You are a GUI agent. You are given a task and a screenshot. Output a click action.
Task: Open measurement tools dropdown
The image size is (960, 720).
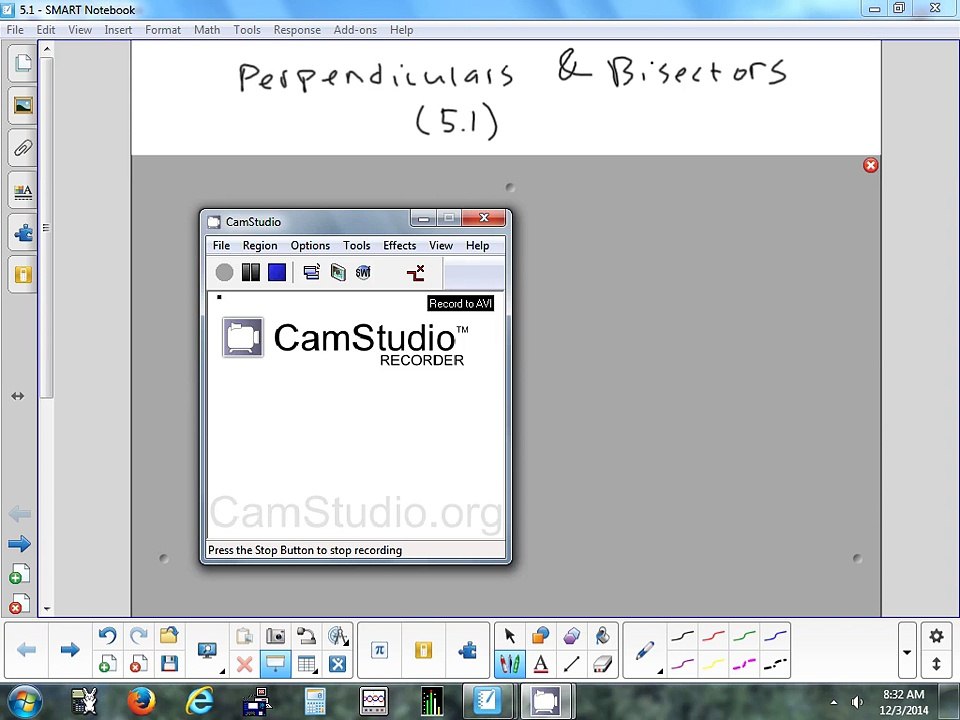point(337,636)
